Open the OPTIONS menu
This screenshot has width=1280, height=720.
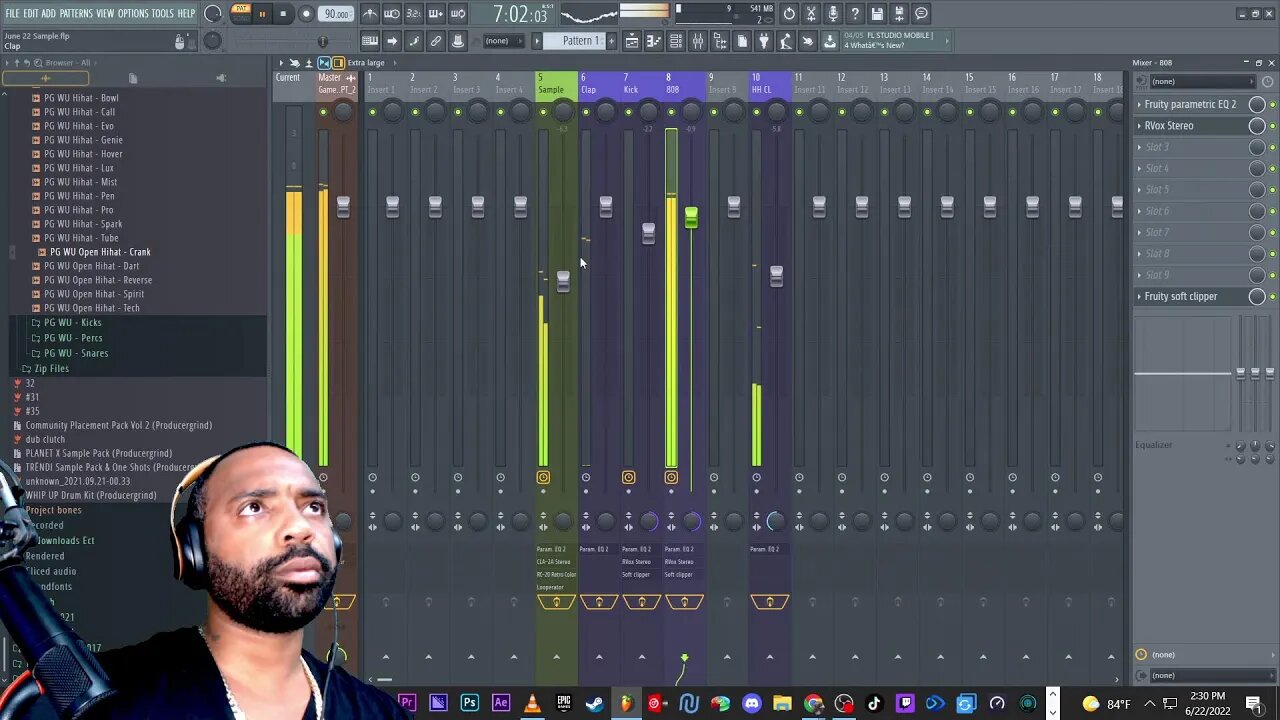(133, 14)
